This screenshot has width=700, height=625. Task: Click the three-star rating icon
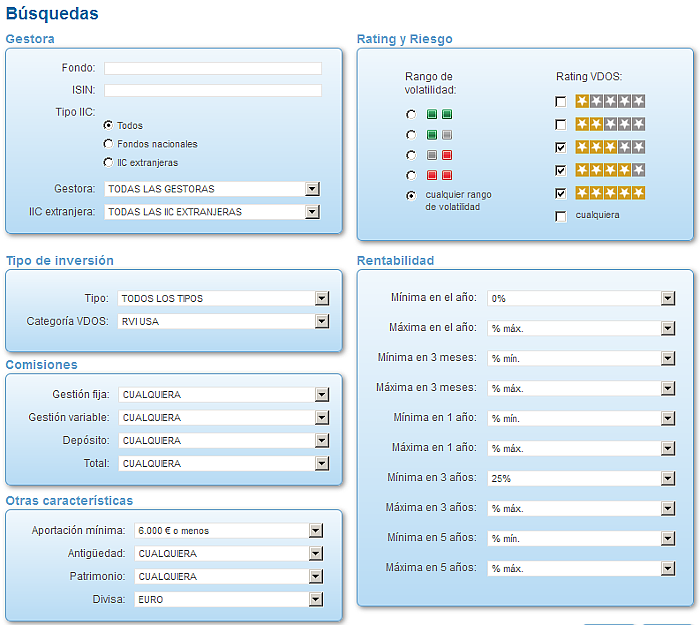pyautogui.click(x=610, y=147)
